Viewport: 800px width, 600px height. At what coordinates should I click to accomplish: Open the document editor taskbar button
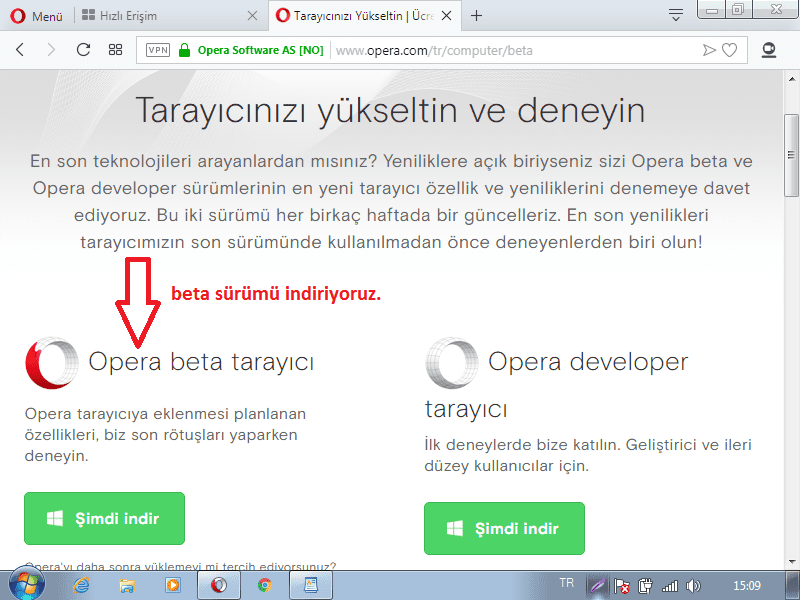311,585
